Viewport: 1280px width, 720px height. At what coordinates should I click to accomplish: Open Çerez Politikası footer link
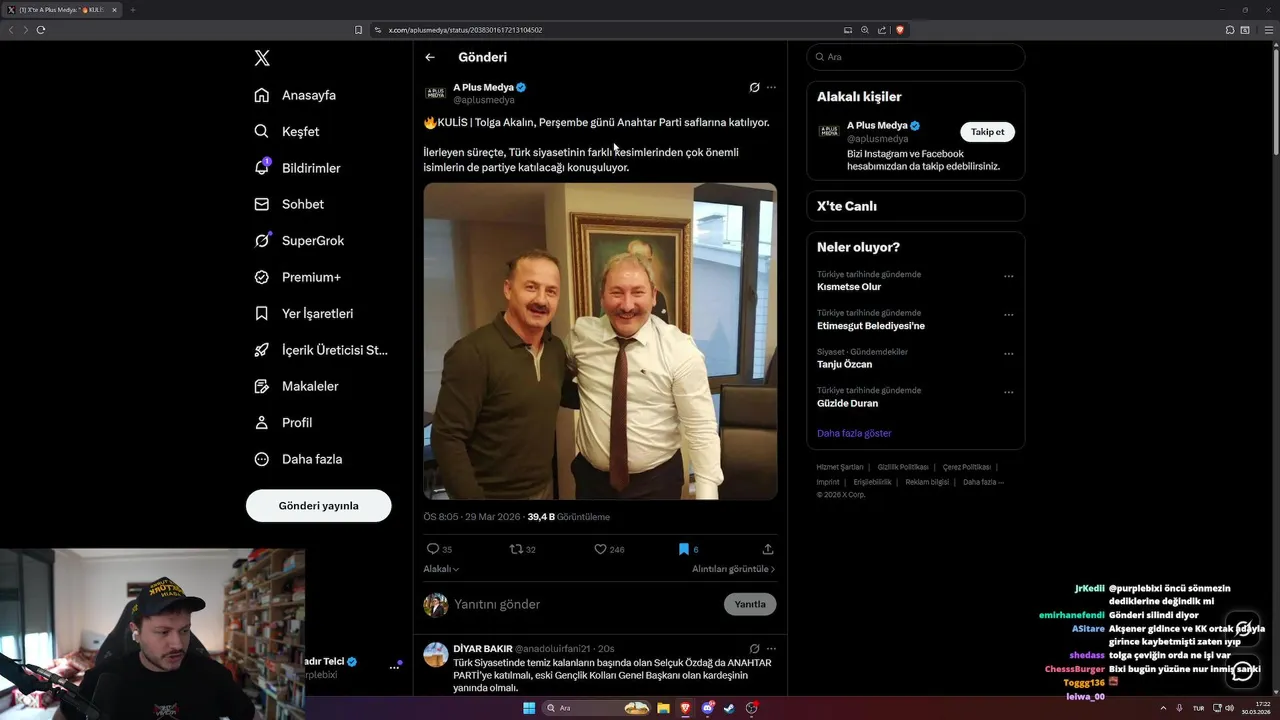point(967,467)
